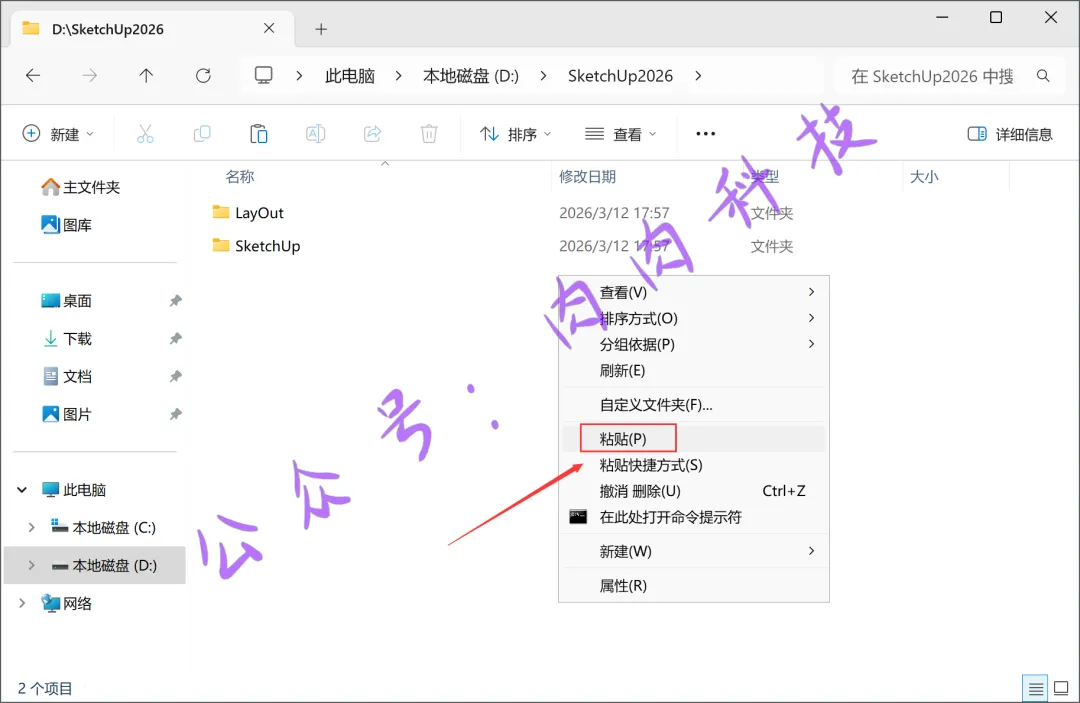
Task: Open 查看(V) submenu in context menu
Action: tap(694, 292)
